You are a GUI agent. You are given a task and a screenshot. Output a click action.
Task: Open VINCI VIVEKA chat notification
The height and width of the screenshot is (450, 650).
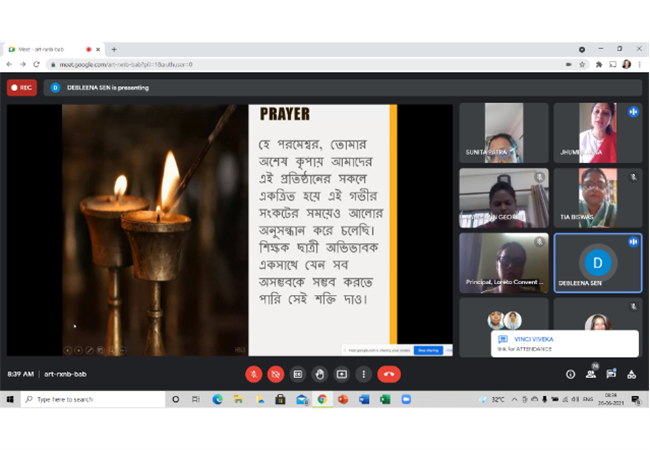tap(565, 344)
